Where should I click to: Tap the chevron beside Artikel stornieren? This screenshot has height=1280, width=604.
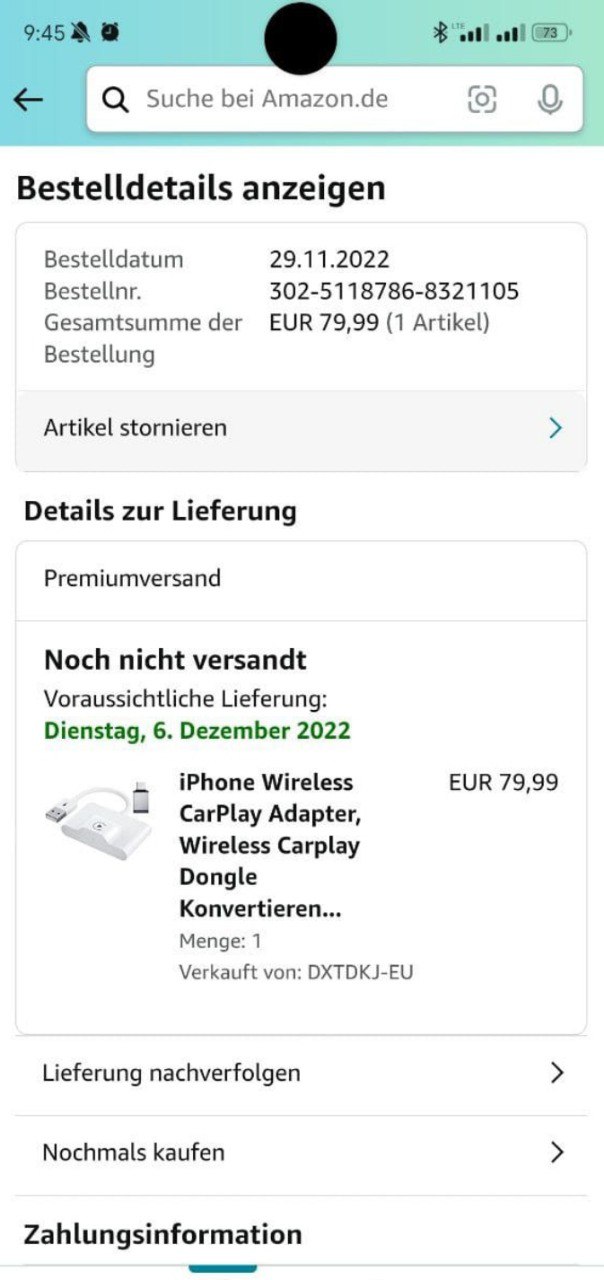click(x=555, y=428)
